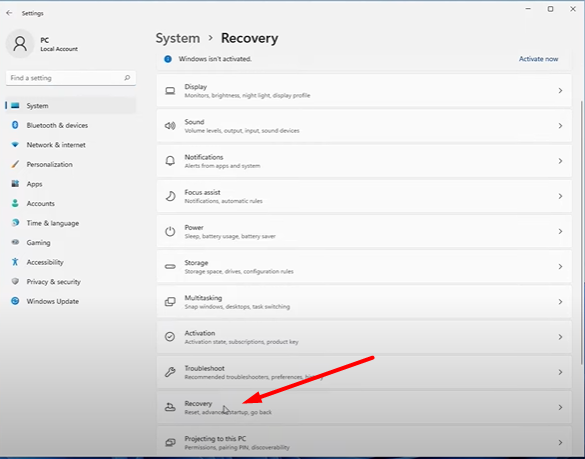Click the Sound speaker icon

(x=170, y=126)
